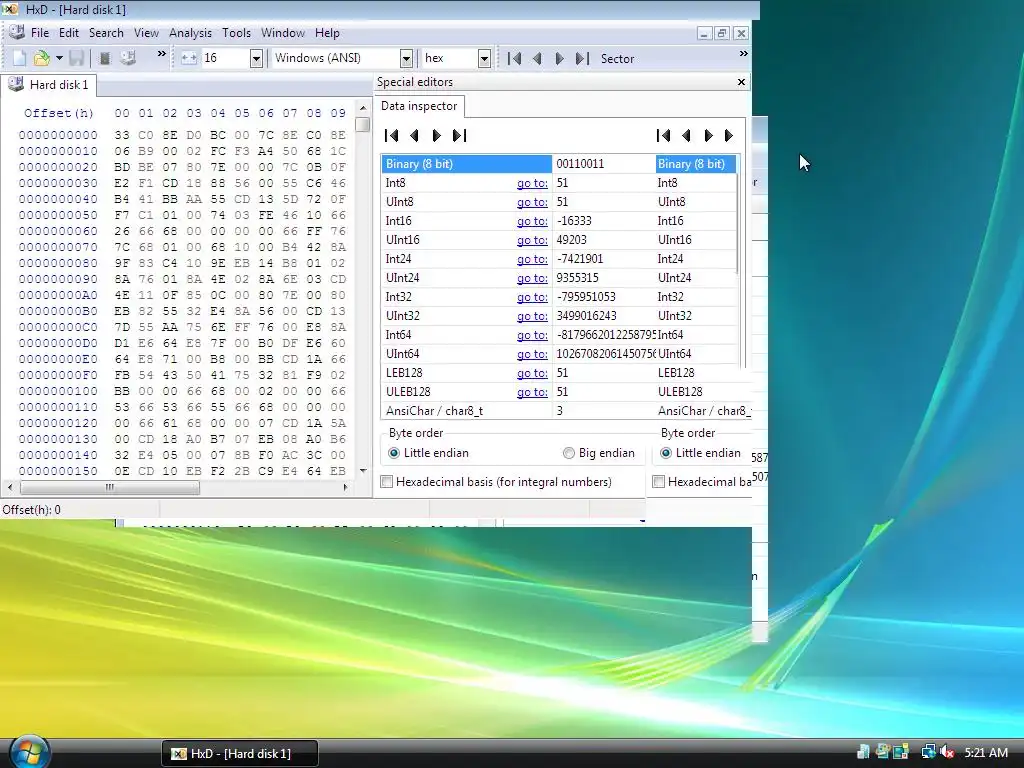Click first-byte arrow in duplicate clipped inspector
This screenshot has width=1024, height=768.
(x=664, y=135)
